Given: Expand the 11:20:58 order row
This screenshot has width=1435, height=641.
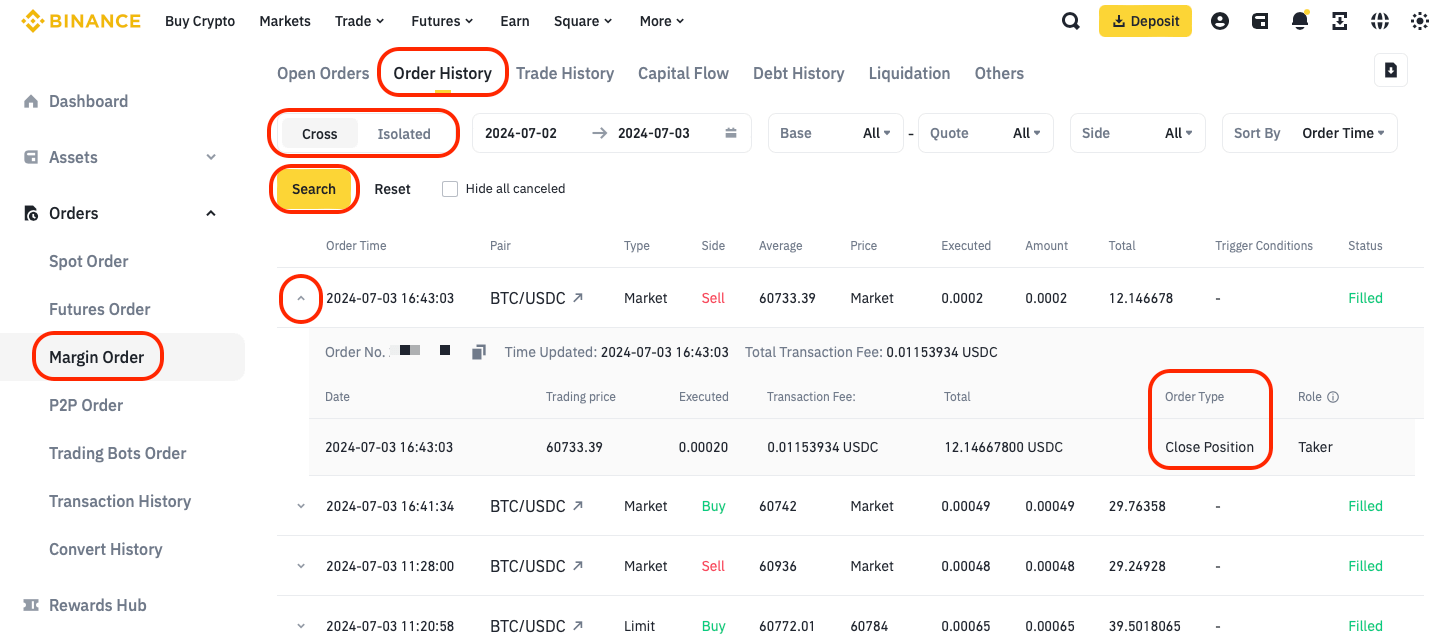Looking at the screenshot, I should pos(301,626).
